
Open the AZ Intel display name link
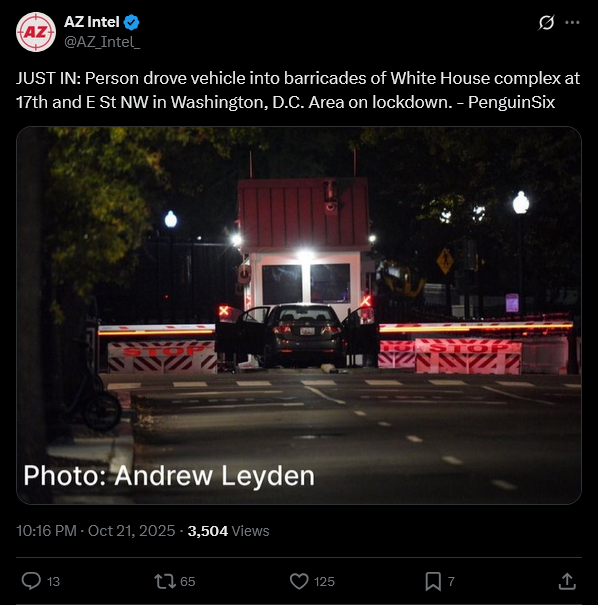tap(92, 22)
